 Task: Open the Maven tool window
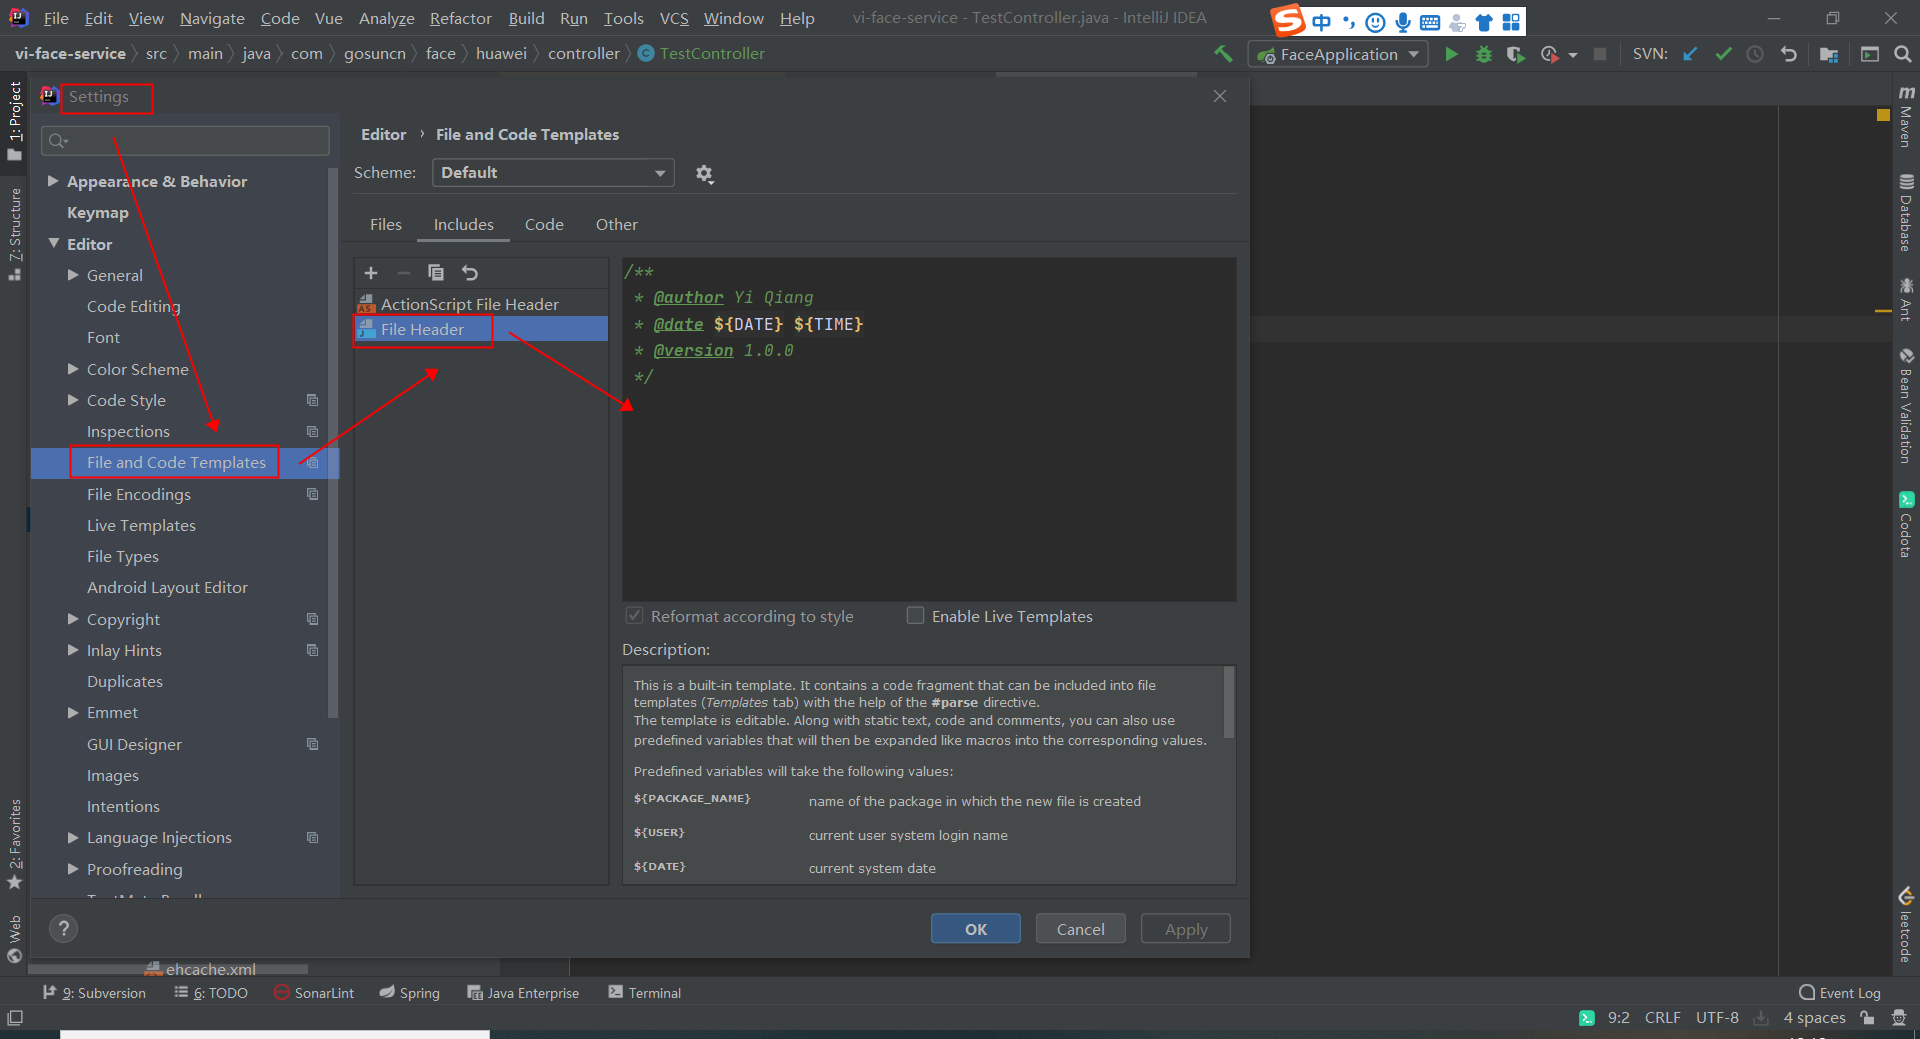coord(1906,116)
